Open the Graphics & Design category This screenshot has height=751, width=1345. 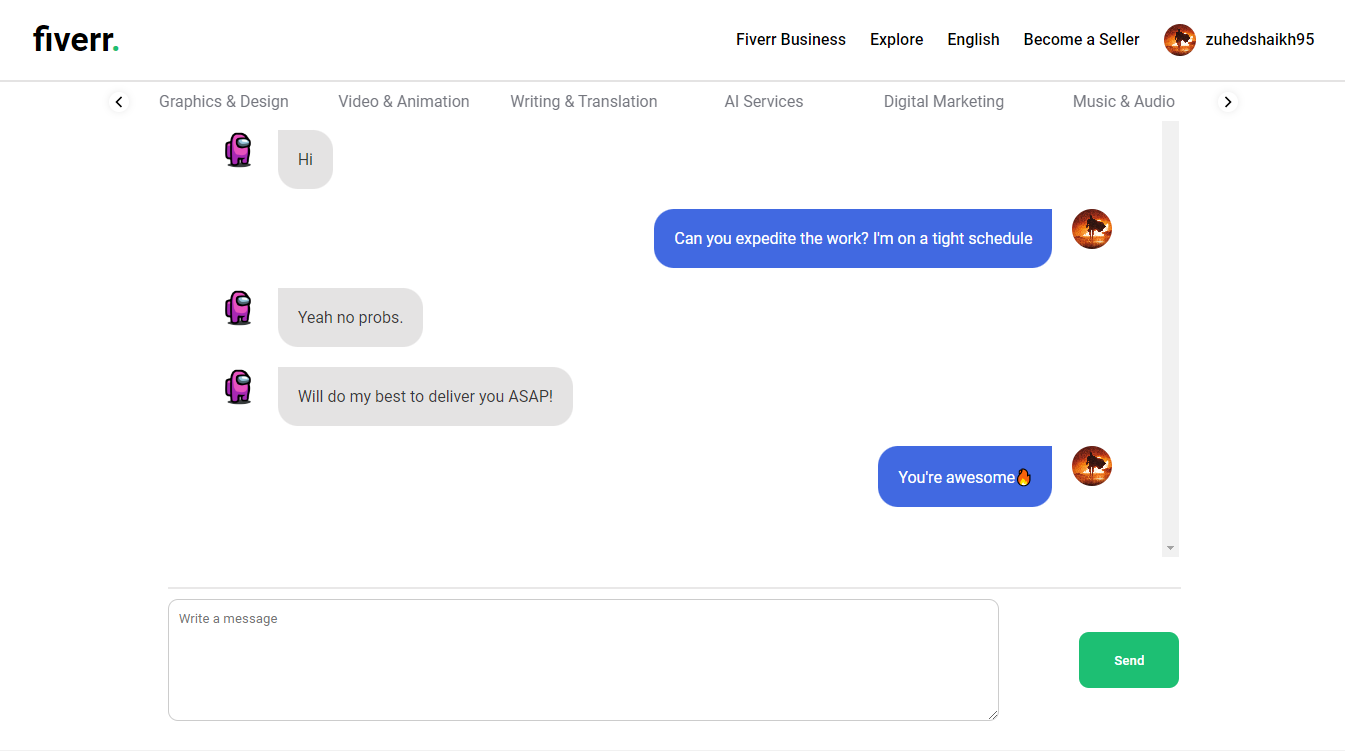point(224,101)
